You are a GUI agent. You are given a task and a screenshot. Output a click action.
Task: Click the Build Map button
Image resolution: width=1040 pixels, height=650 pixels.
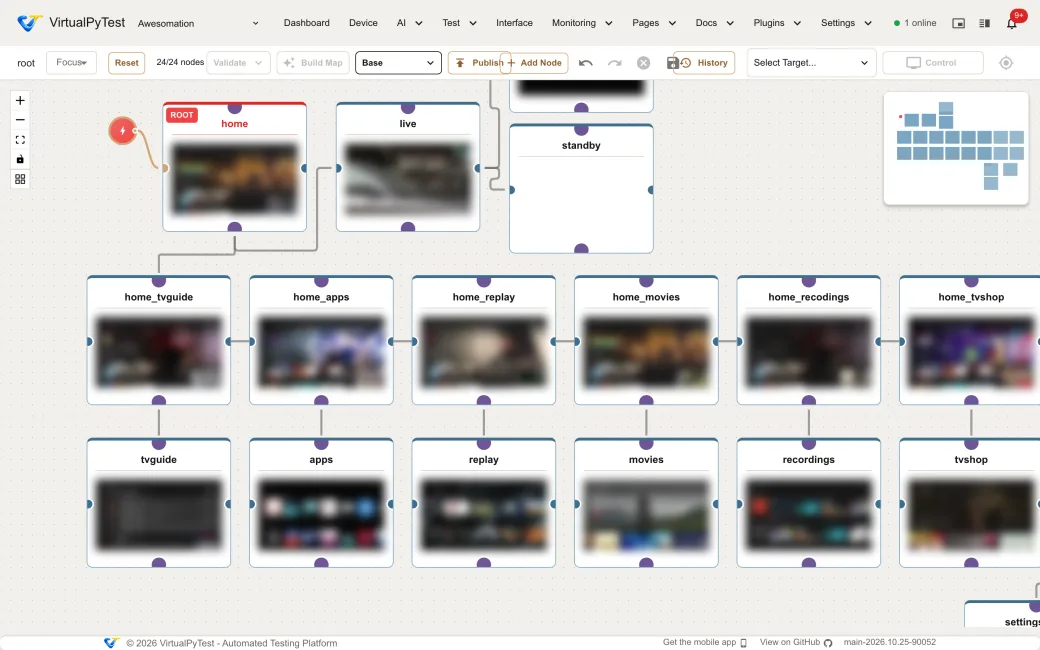[x=312, y=63]
